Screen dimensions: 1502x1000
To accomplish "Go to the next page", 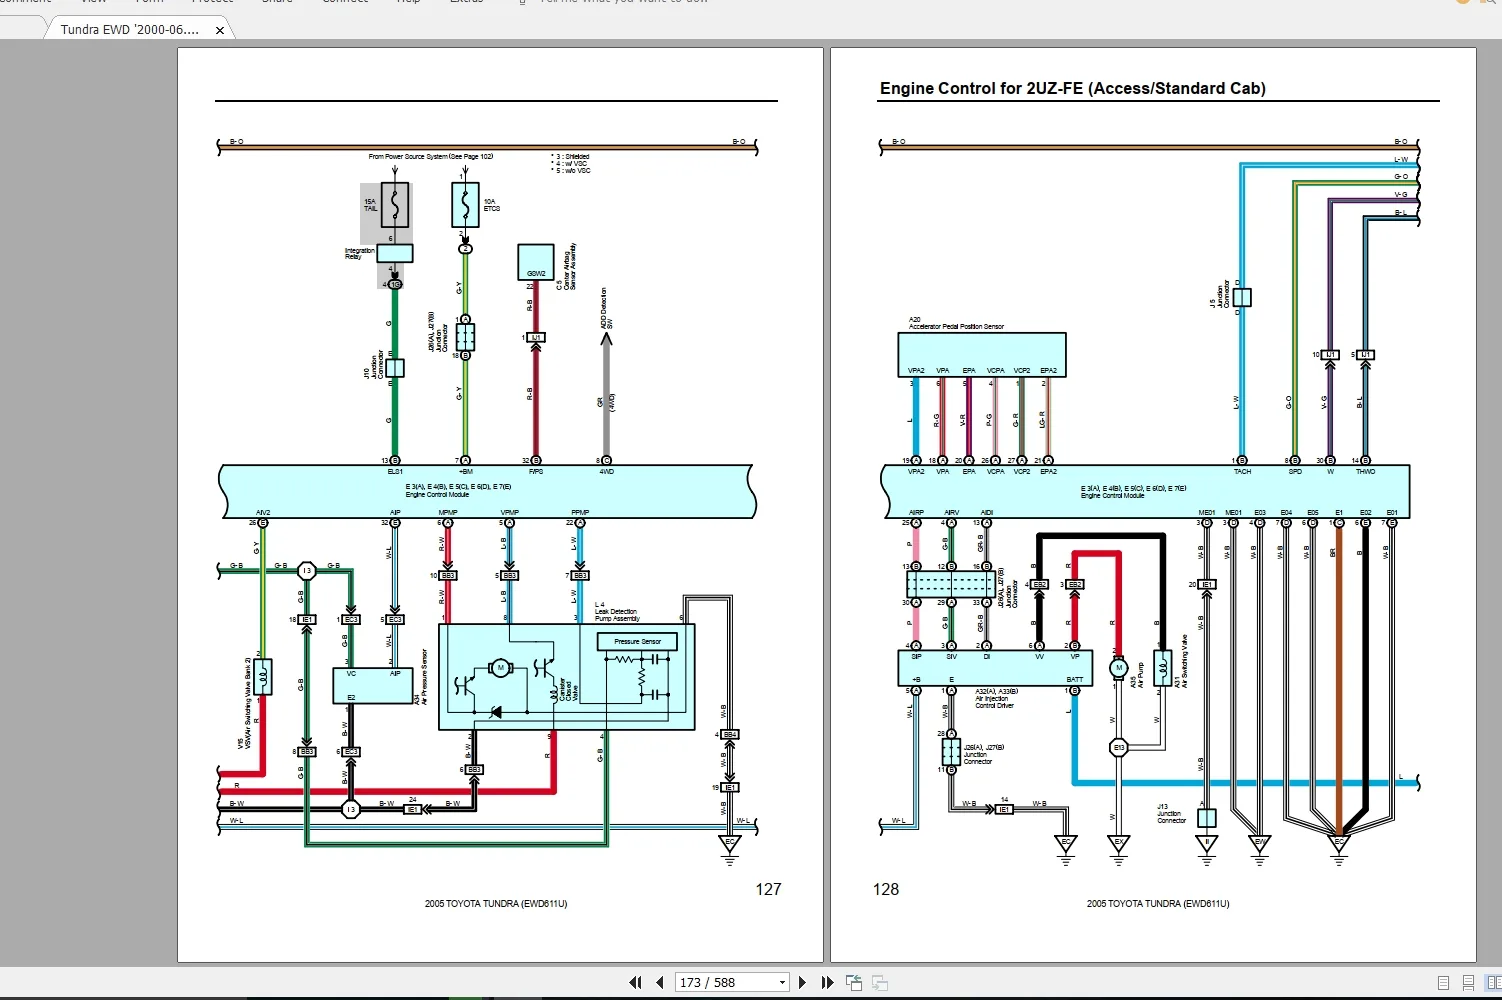I will click(x=802, y=982).
